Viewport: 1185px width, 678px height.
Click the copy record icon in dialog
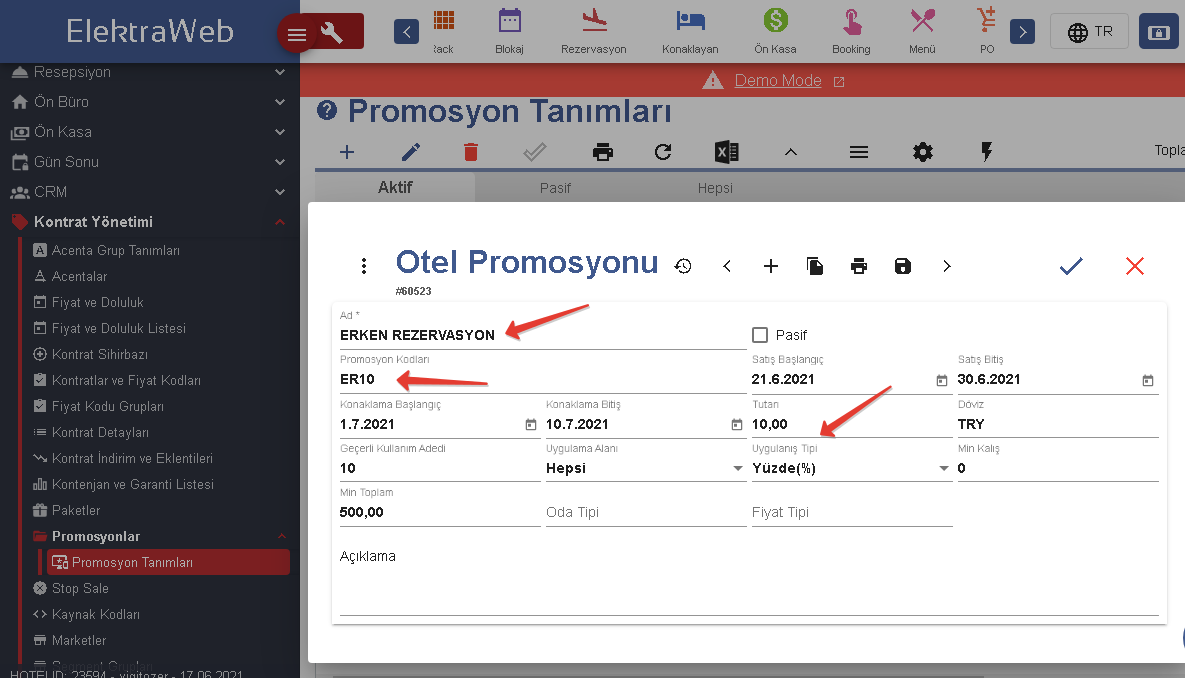pyautogui.click(x=815, y=266)
